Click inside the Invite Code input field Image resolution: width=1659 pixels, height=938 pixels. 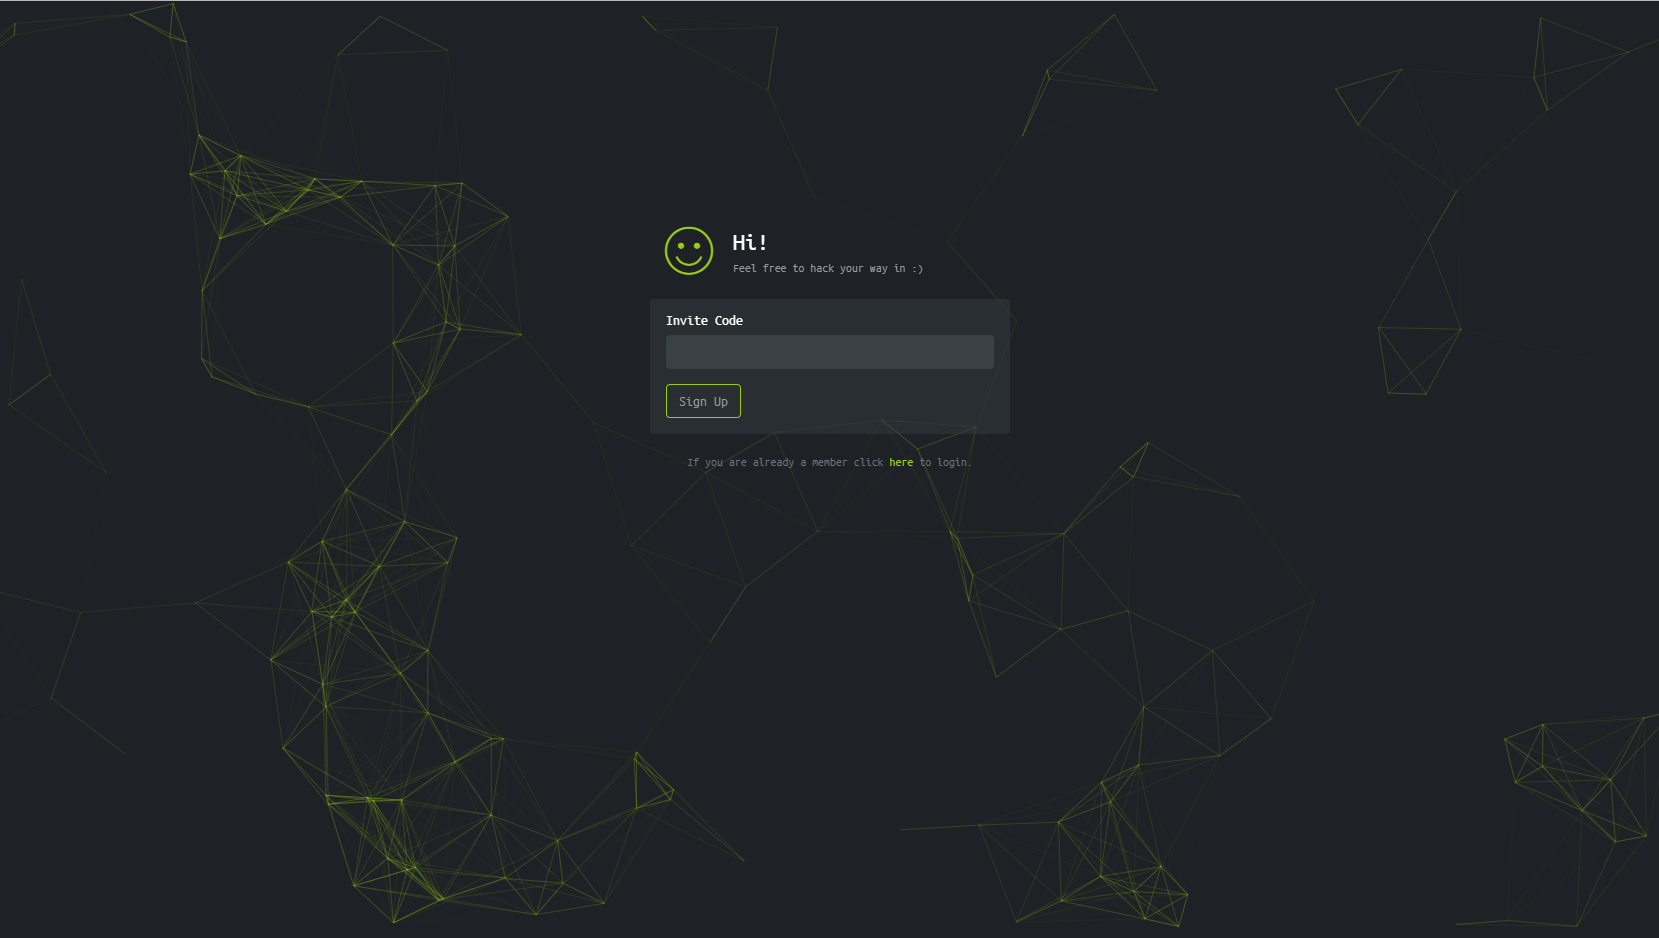tap(829, 352)
